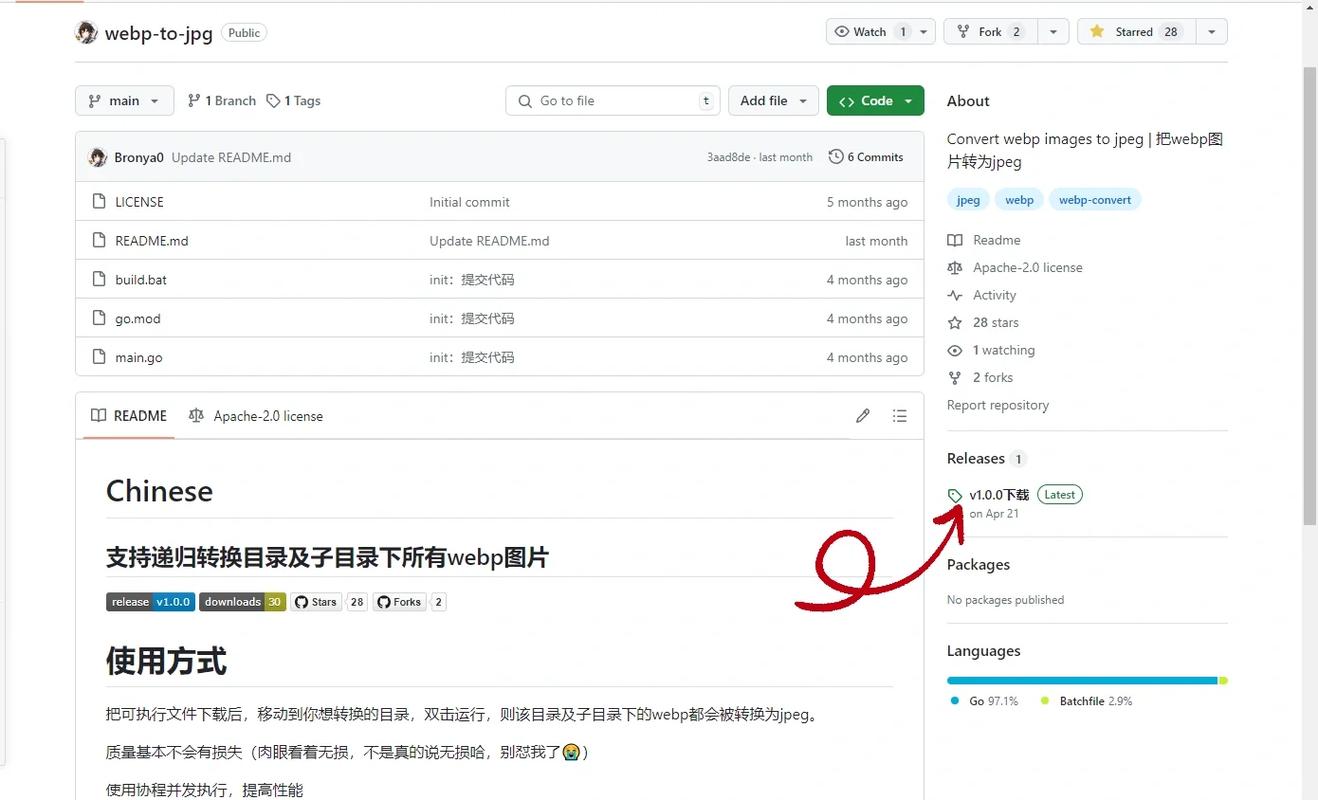Click the star icon beside 28 stars
This screenshot has height=800, width=1318.
point(955,322)
